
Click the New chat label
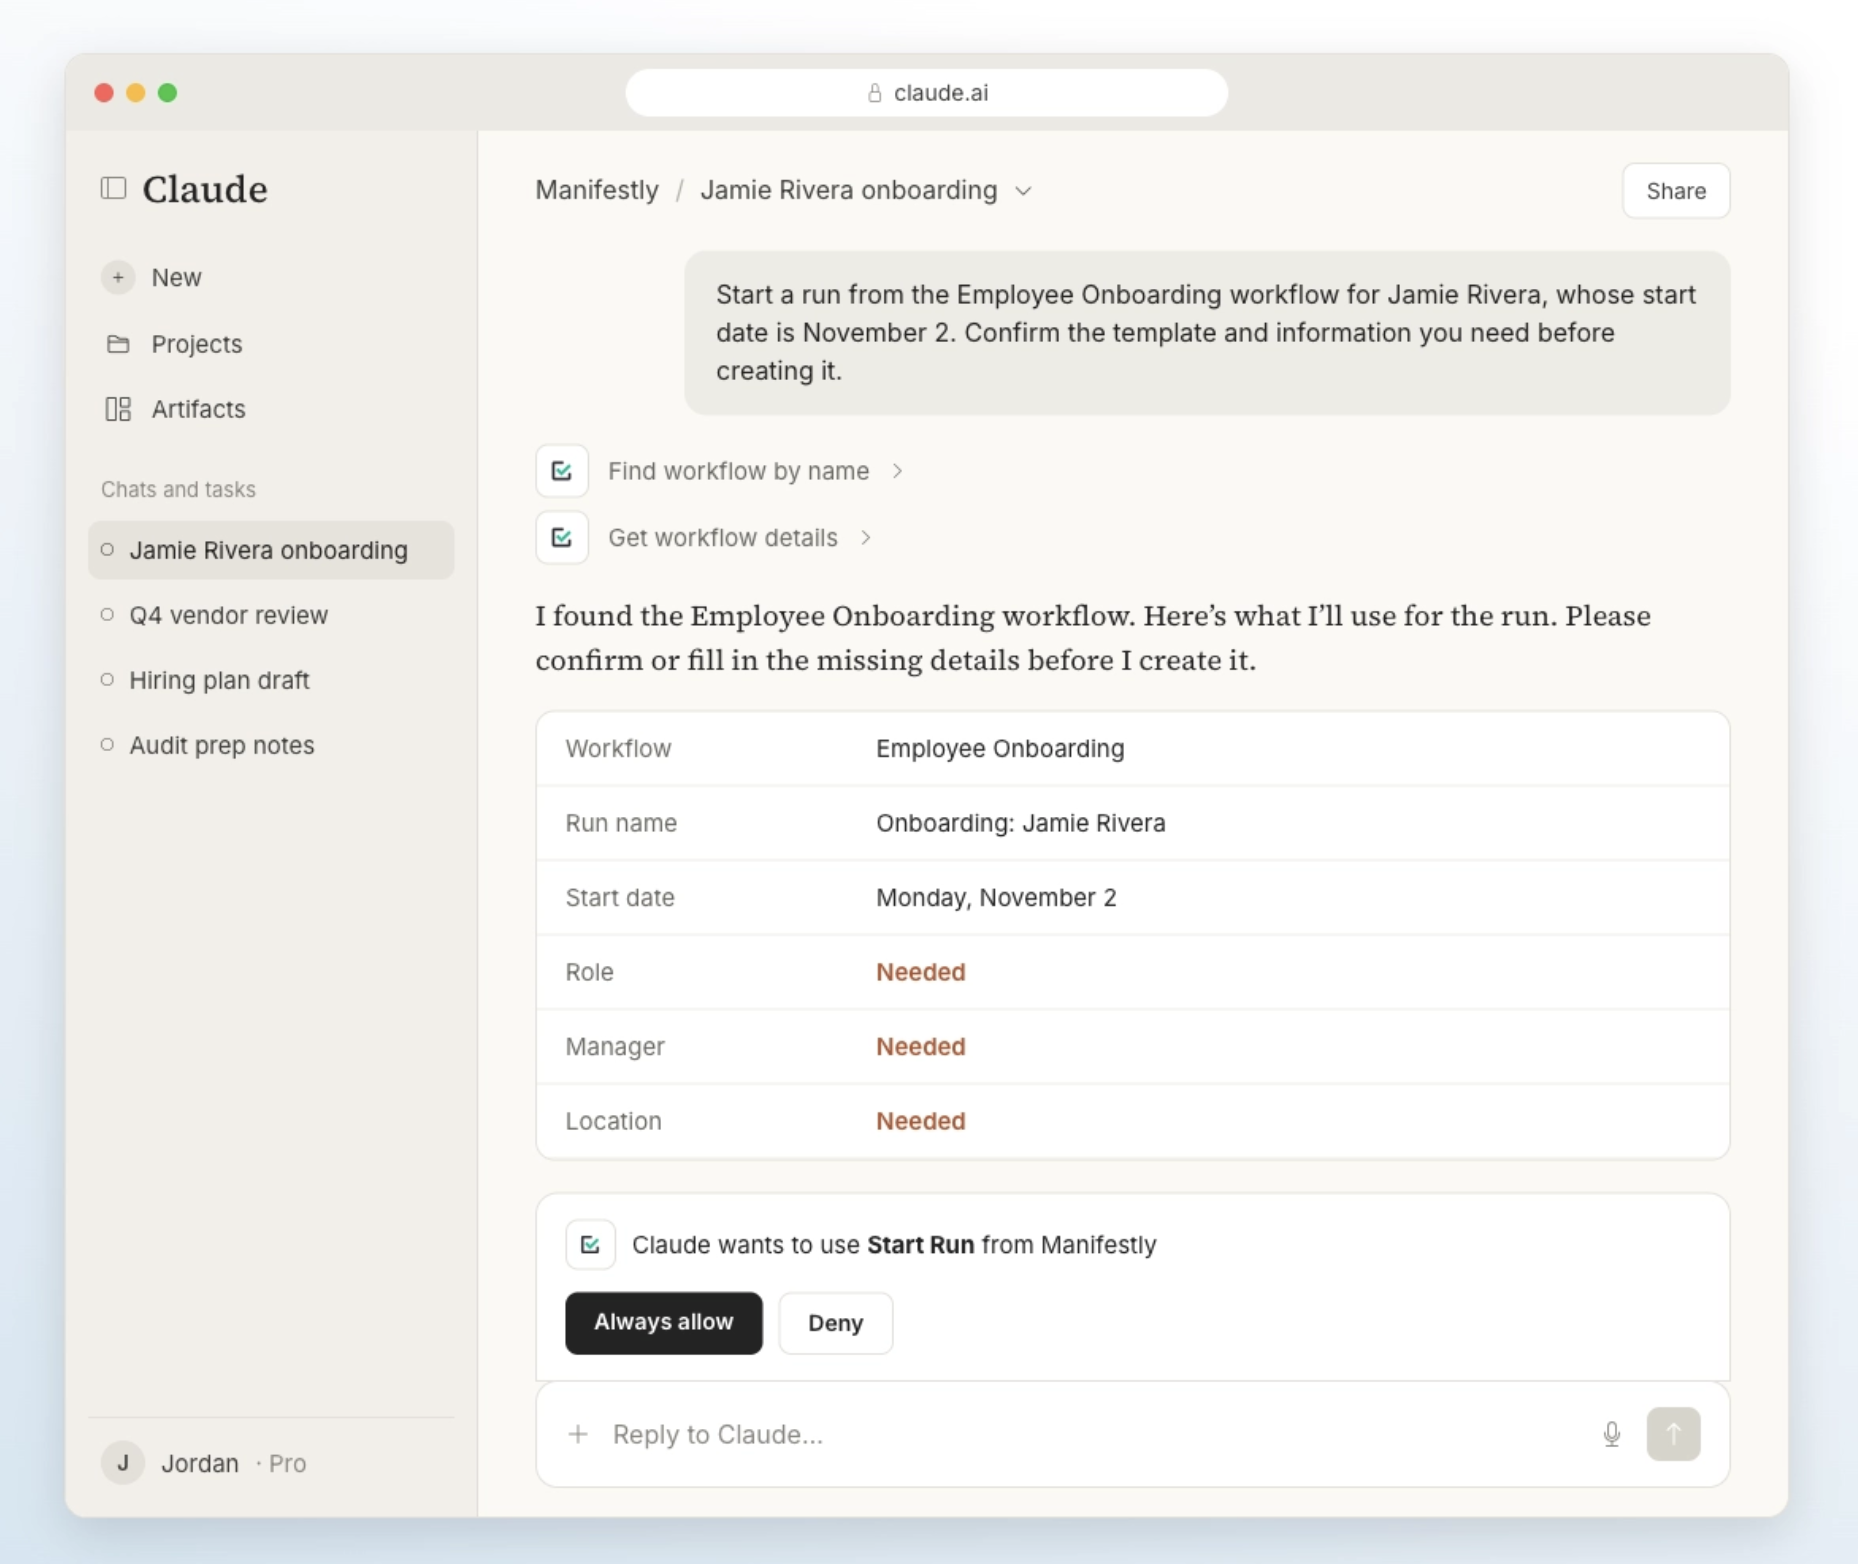176,277
